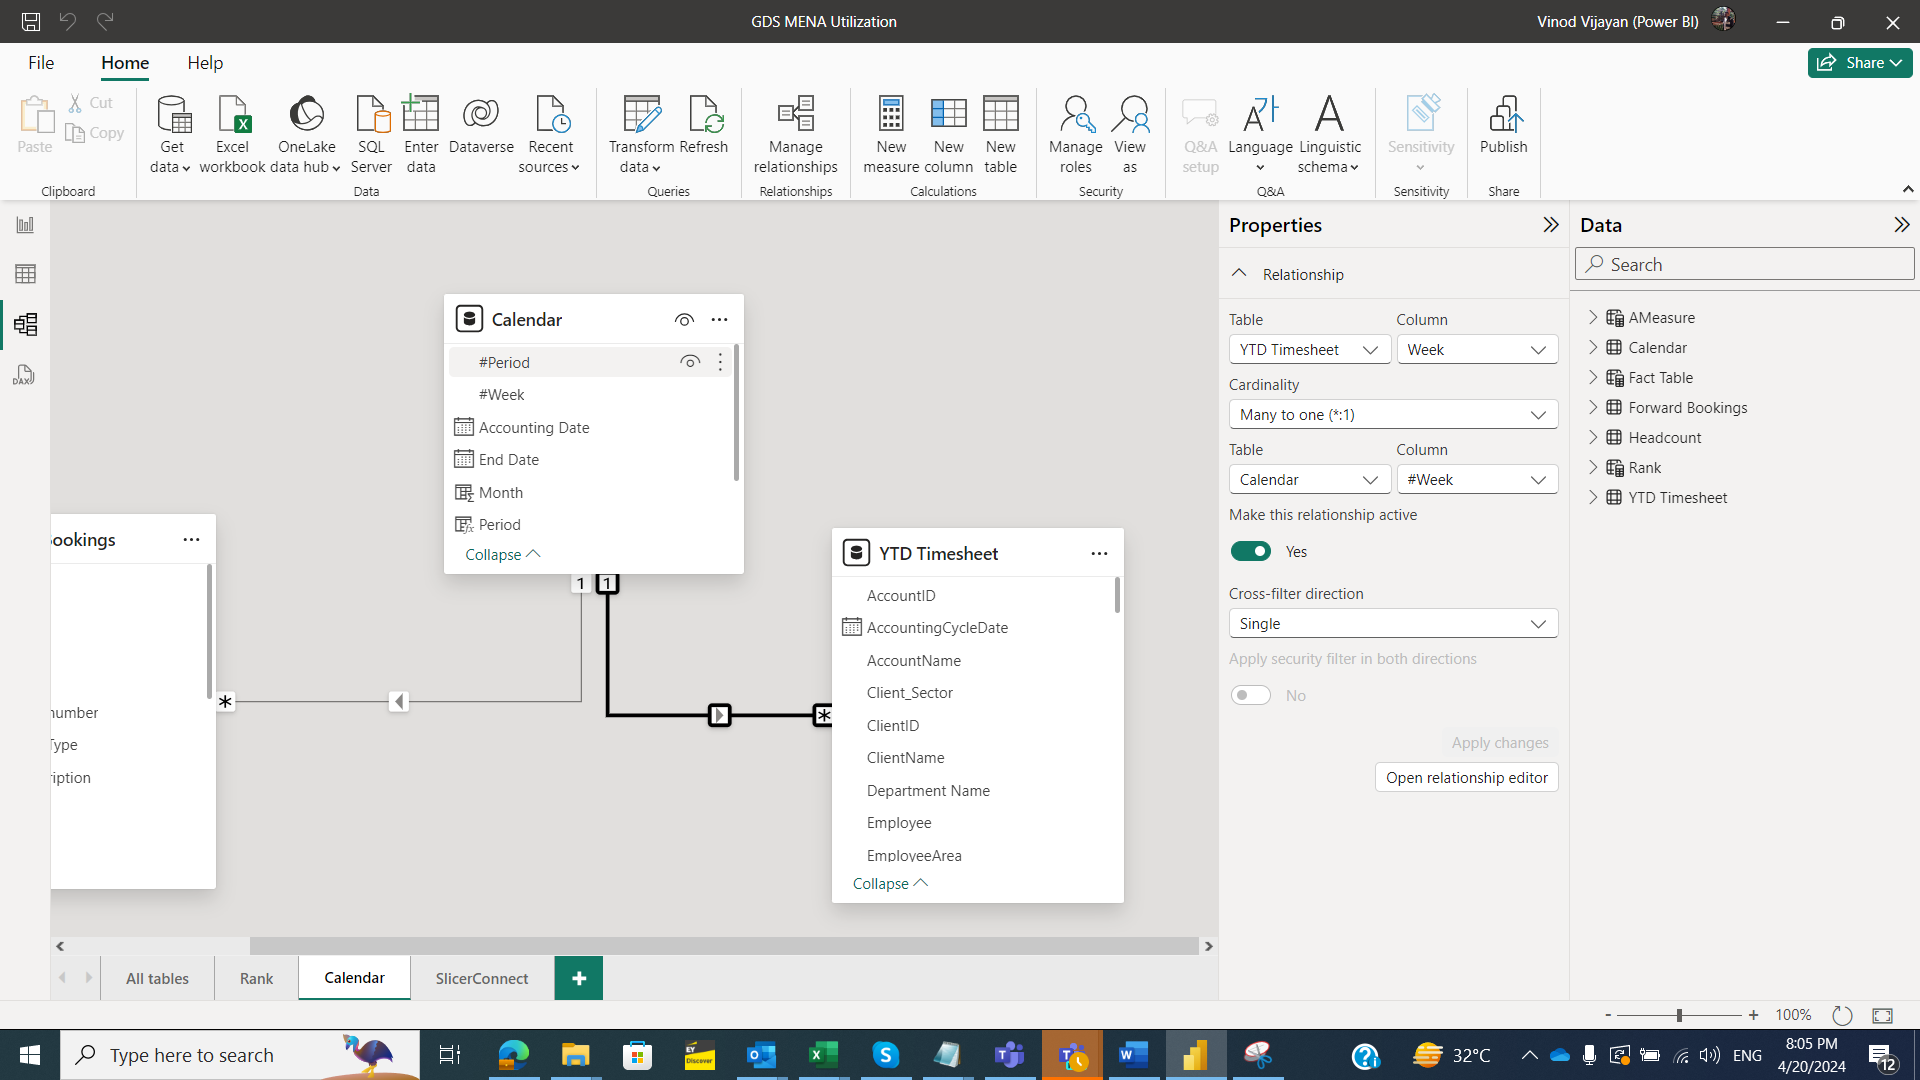Open DAX query view in sidebar
Viewport: 1920px width, 1080px height.
click(x=25, y=375)
